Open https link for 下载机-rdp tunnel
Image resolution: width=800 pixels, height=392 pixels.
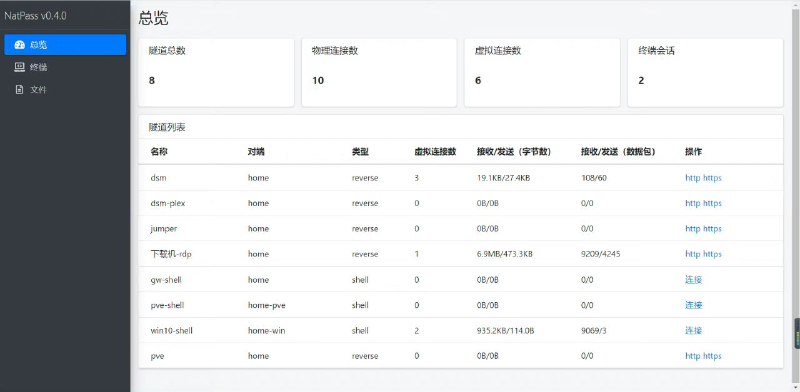point(712,254)
